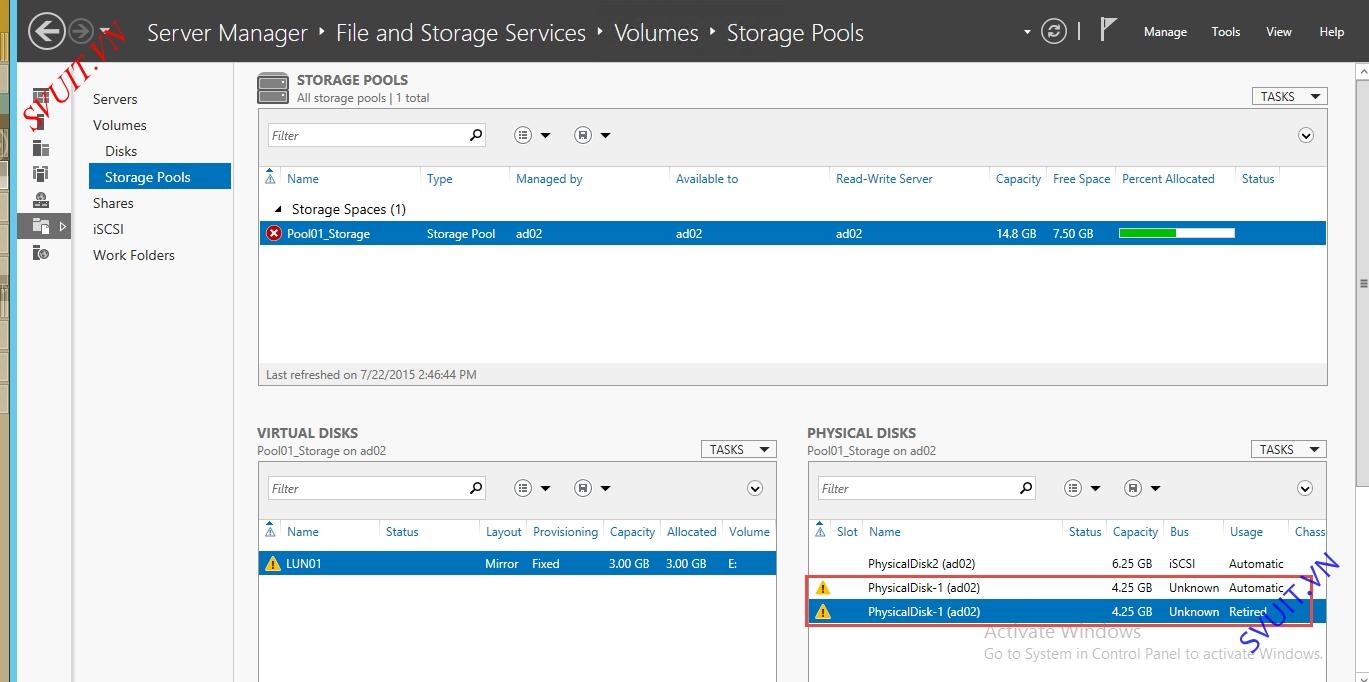
Task: Click the Pool01_Storage error icon
Action: point(274,233)
